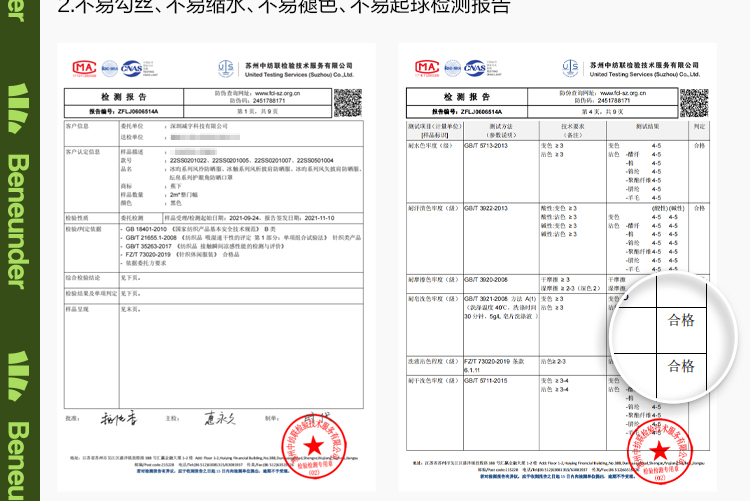
Task: Click the 技术要求 column header
Action: click(x=573, y=126)
